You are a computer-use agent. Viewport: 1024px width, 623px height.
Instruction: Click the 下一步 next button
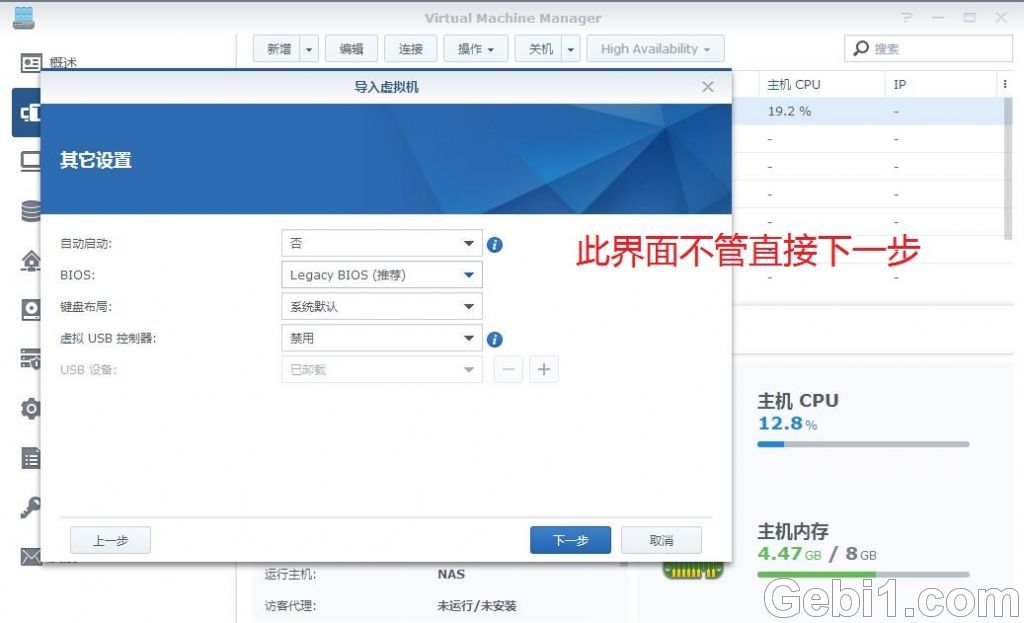570,540
